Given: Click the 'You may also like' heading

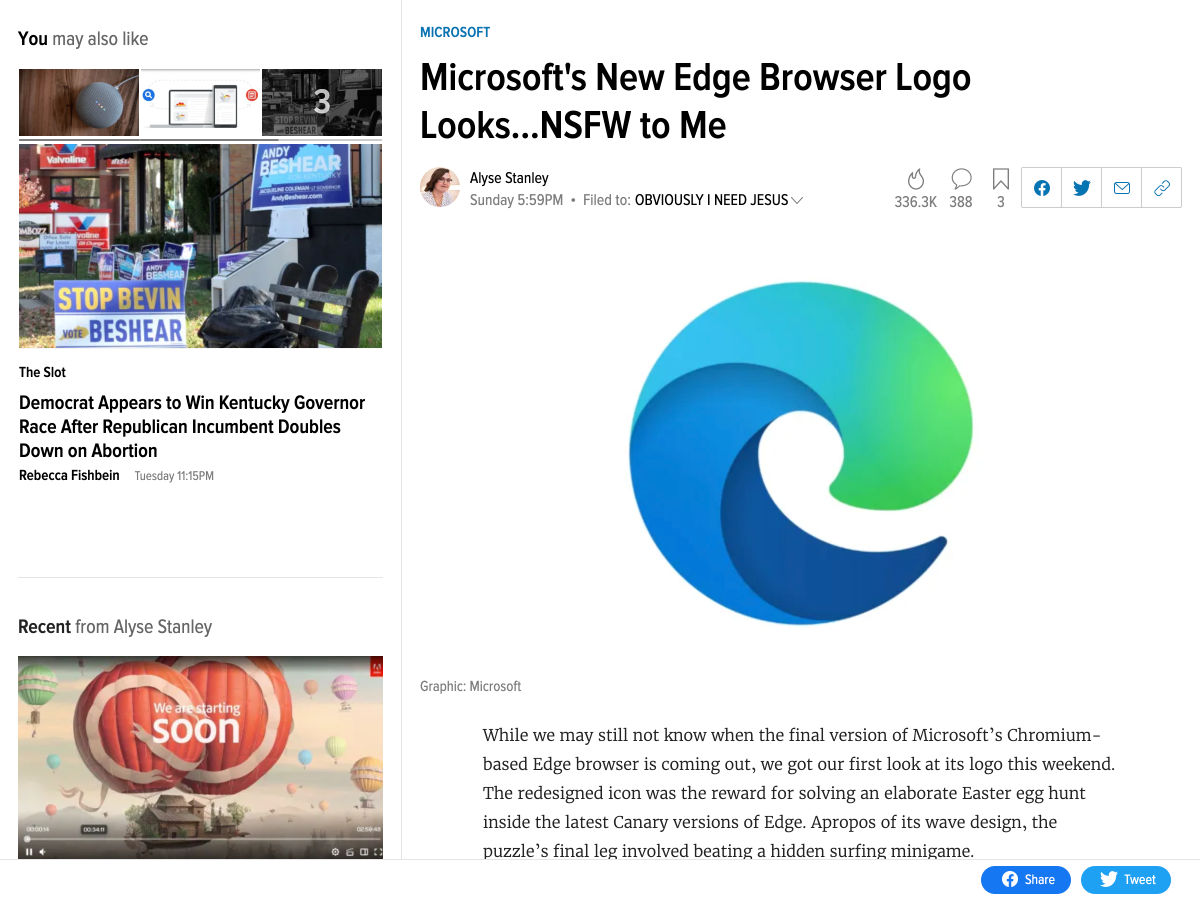Looking at the screenshot, I should (83, 39).
